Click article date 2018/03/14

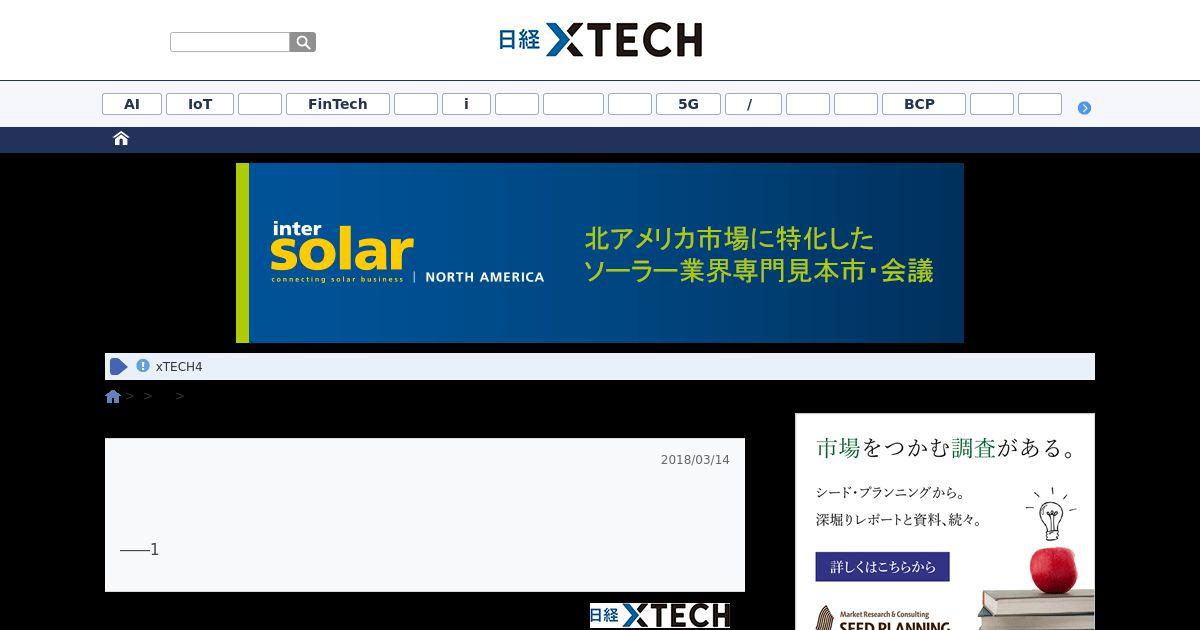pyautogui.click(x=695, y=460)
